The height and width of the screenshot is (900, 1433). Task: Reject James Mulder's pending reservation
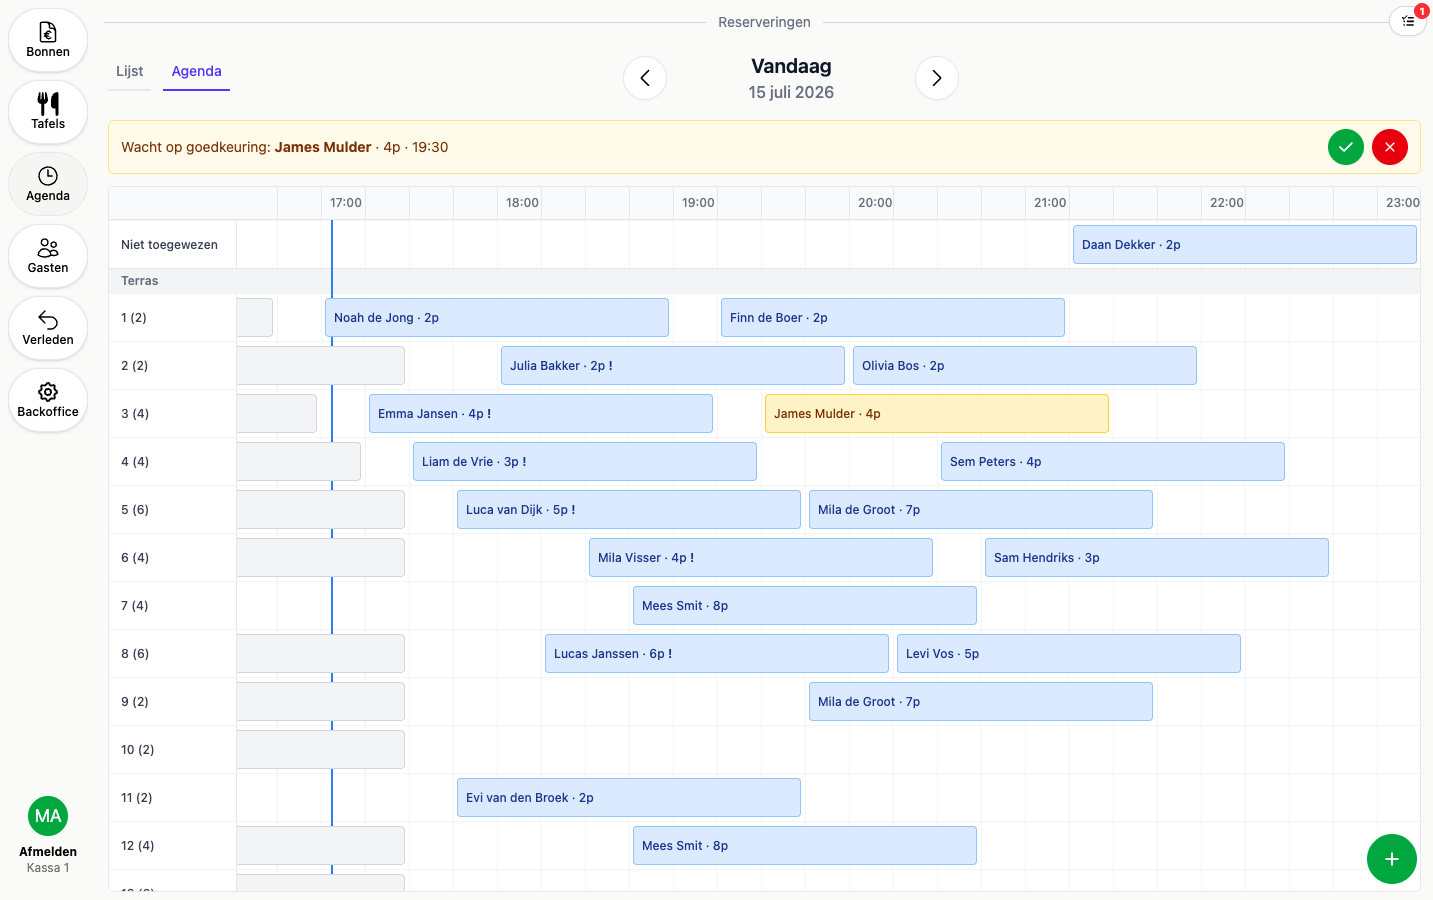(1390, 147)
